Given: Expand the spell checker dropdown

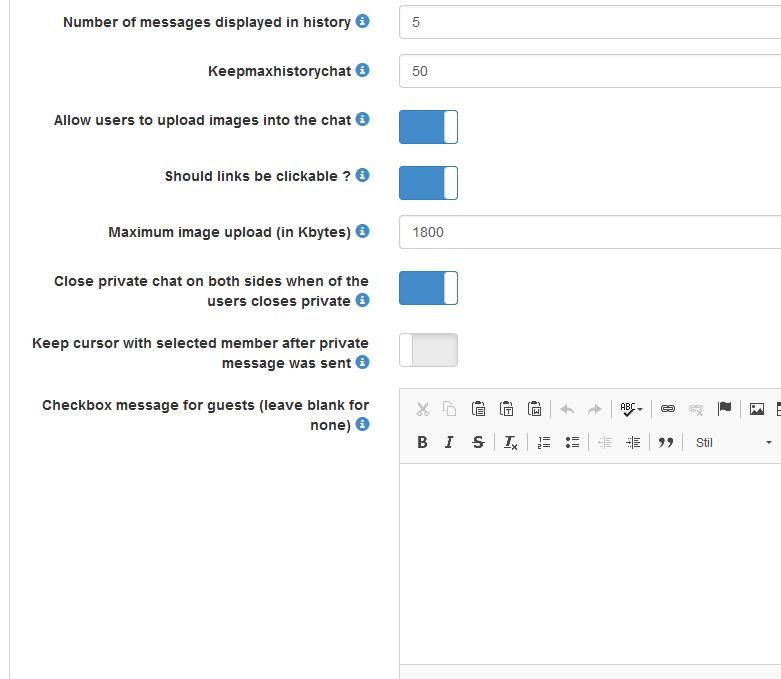Looking at the screenshot, I should click(x=631, y=408).
